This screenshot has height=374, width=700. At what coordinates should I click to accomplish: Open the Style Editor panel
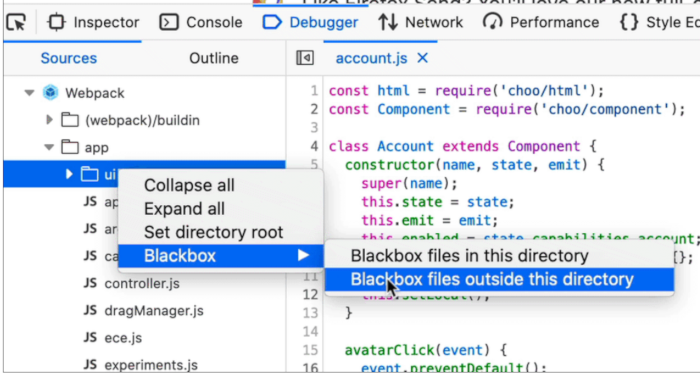(x=659, y=22)
